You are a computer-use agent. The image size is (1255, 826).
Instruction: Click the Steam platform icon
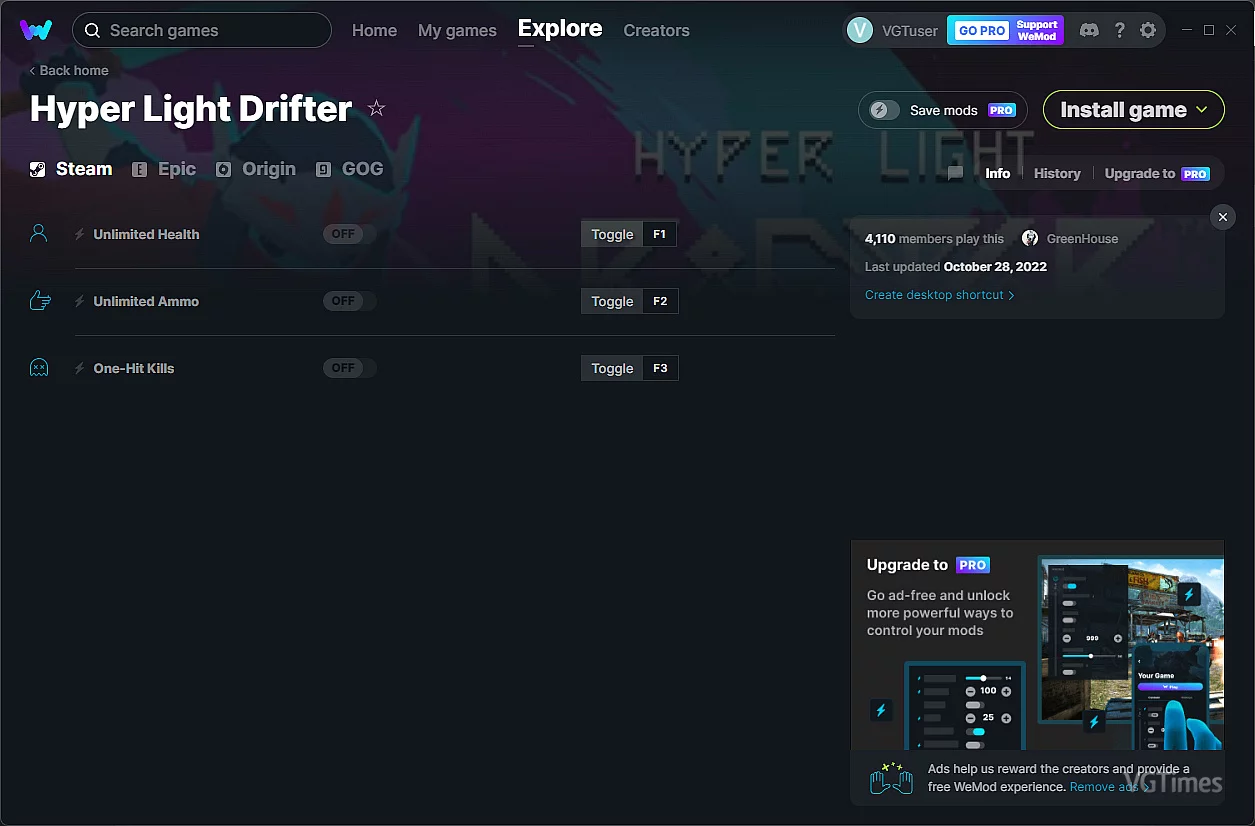point(37,169)
